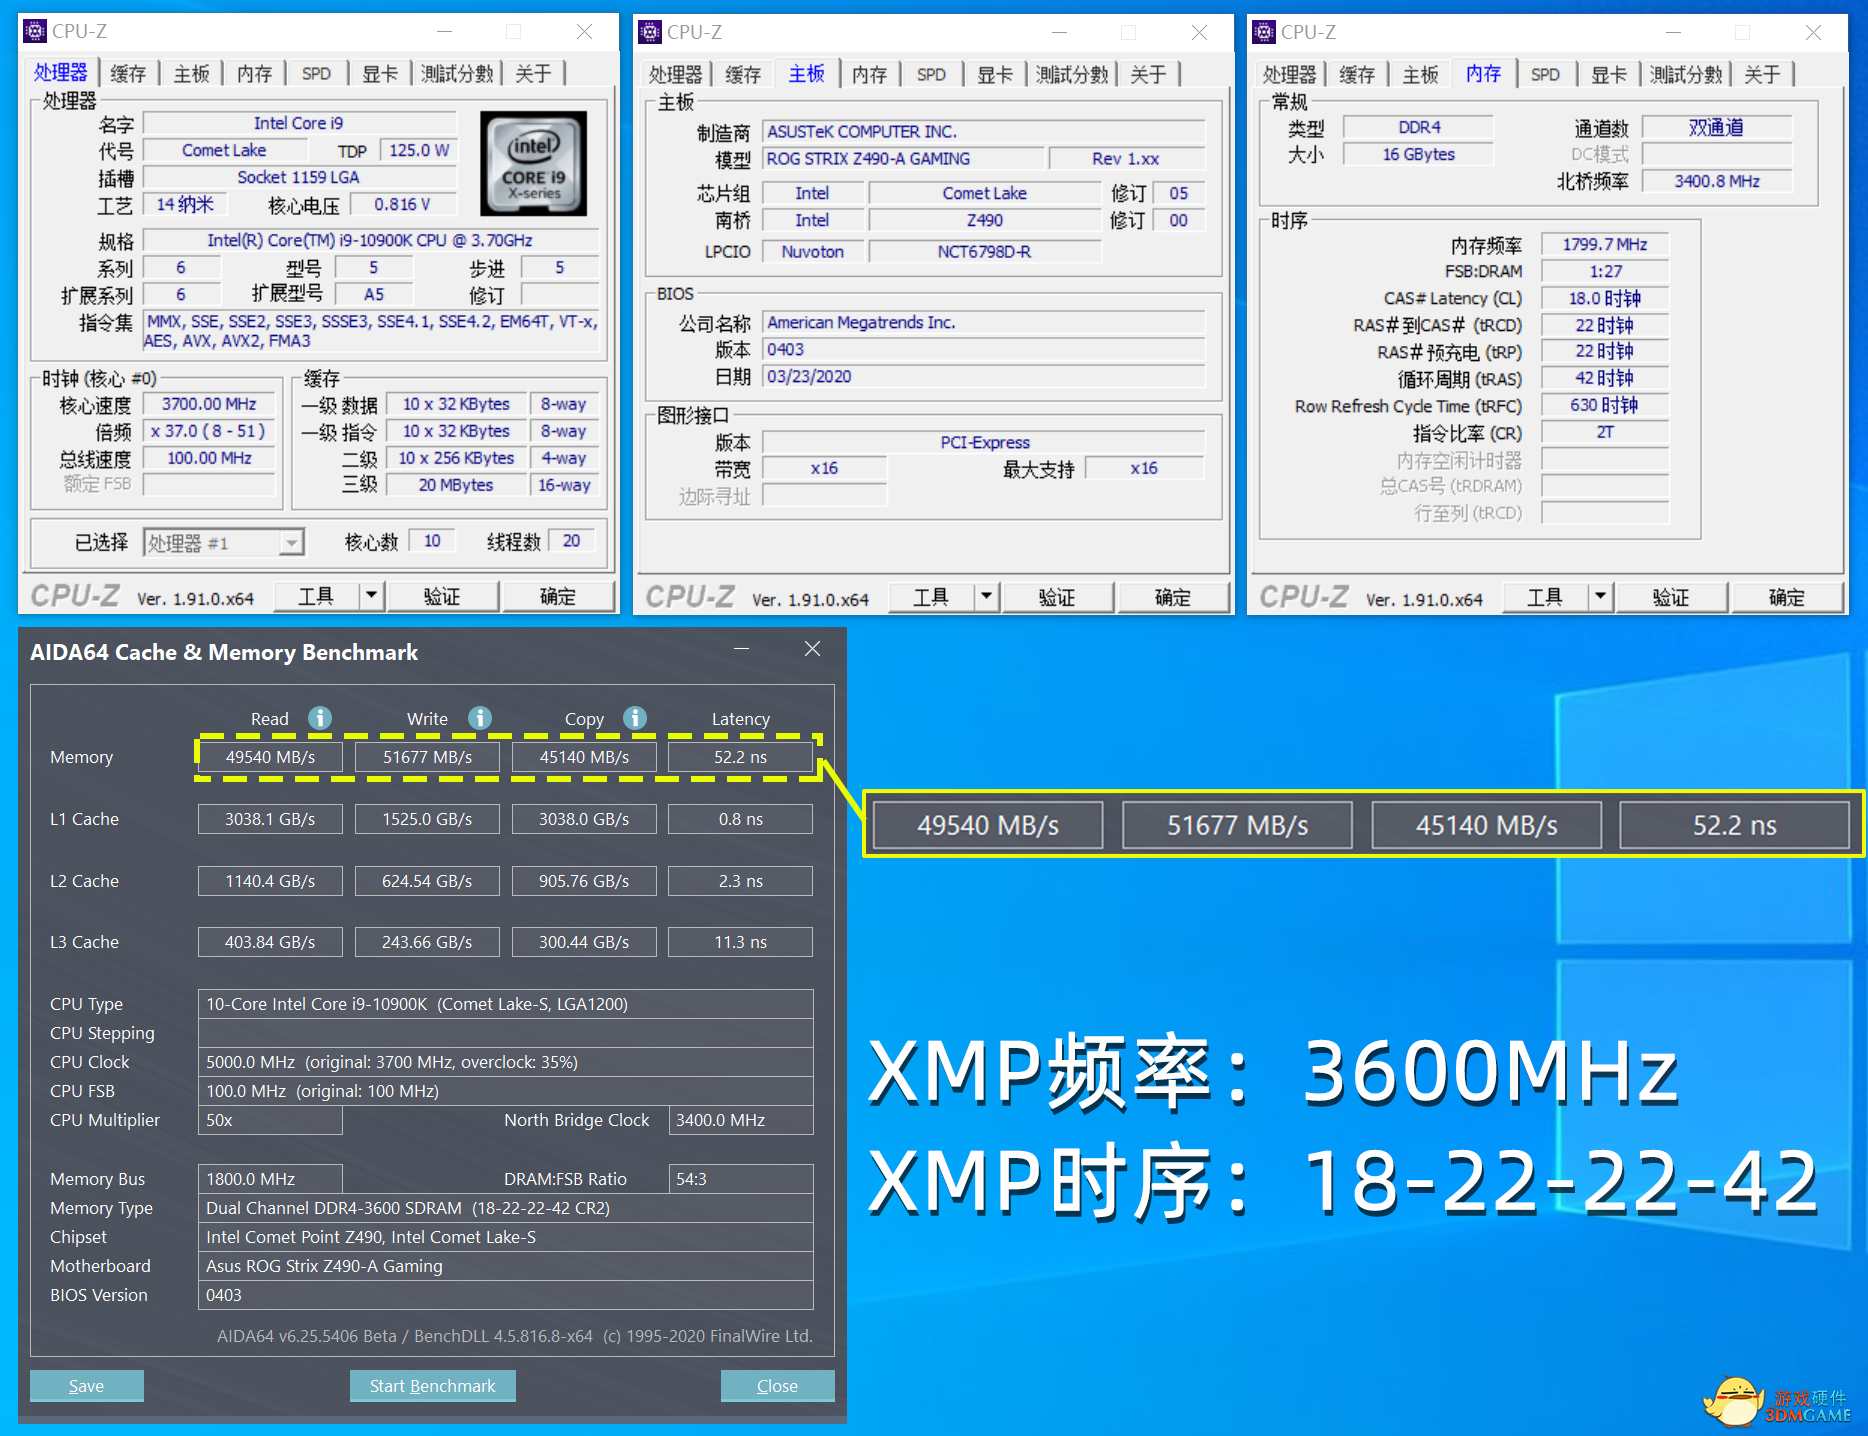Open the SPD tab in memory CPU-Z window
The height and width of the screenshot is (1436, 1868).
click(1545, 74)
